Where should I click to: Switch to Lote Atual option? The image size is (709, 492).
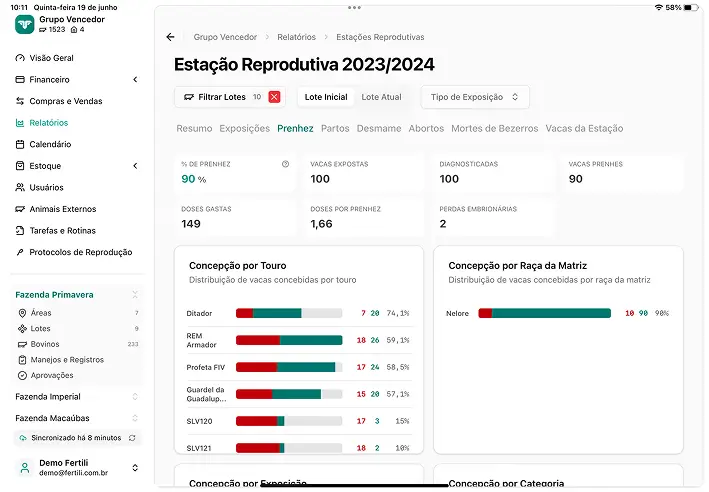point(381,97)
